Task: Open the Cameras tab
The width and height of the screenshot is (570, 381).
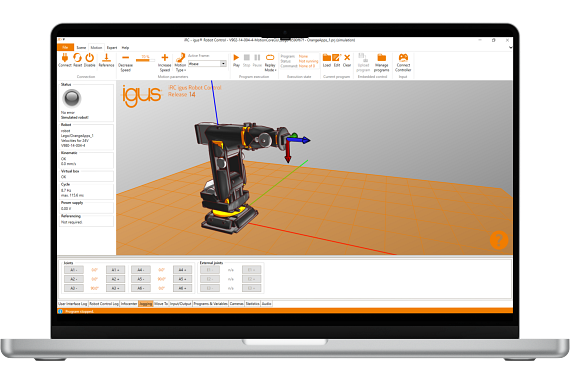Action: pos(236,304)
